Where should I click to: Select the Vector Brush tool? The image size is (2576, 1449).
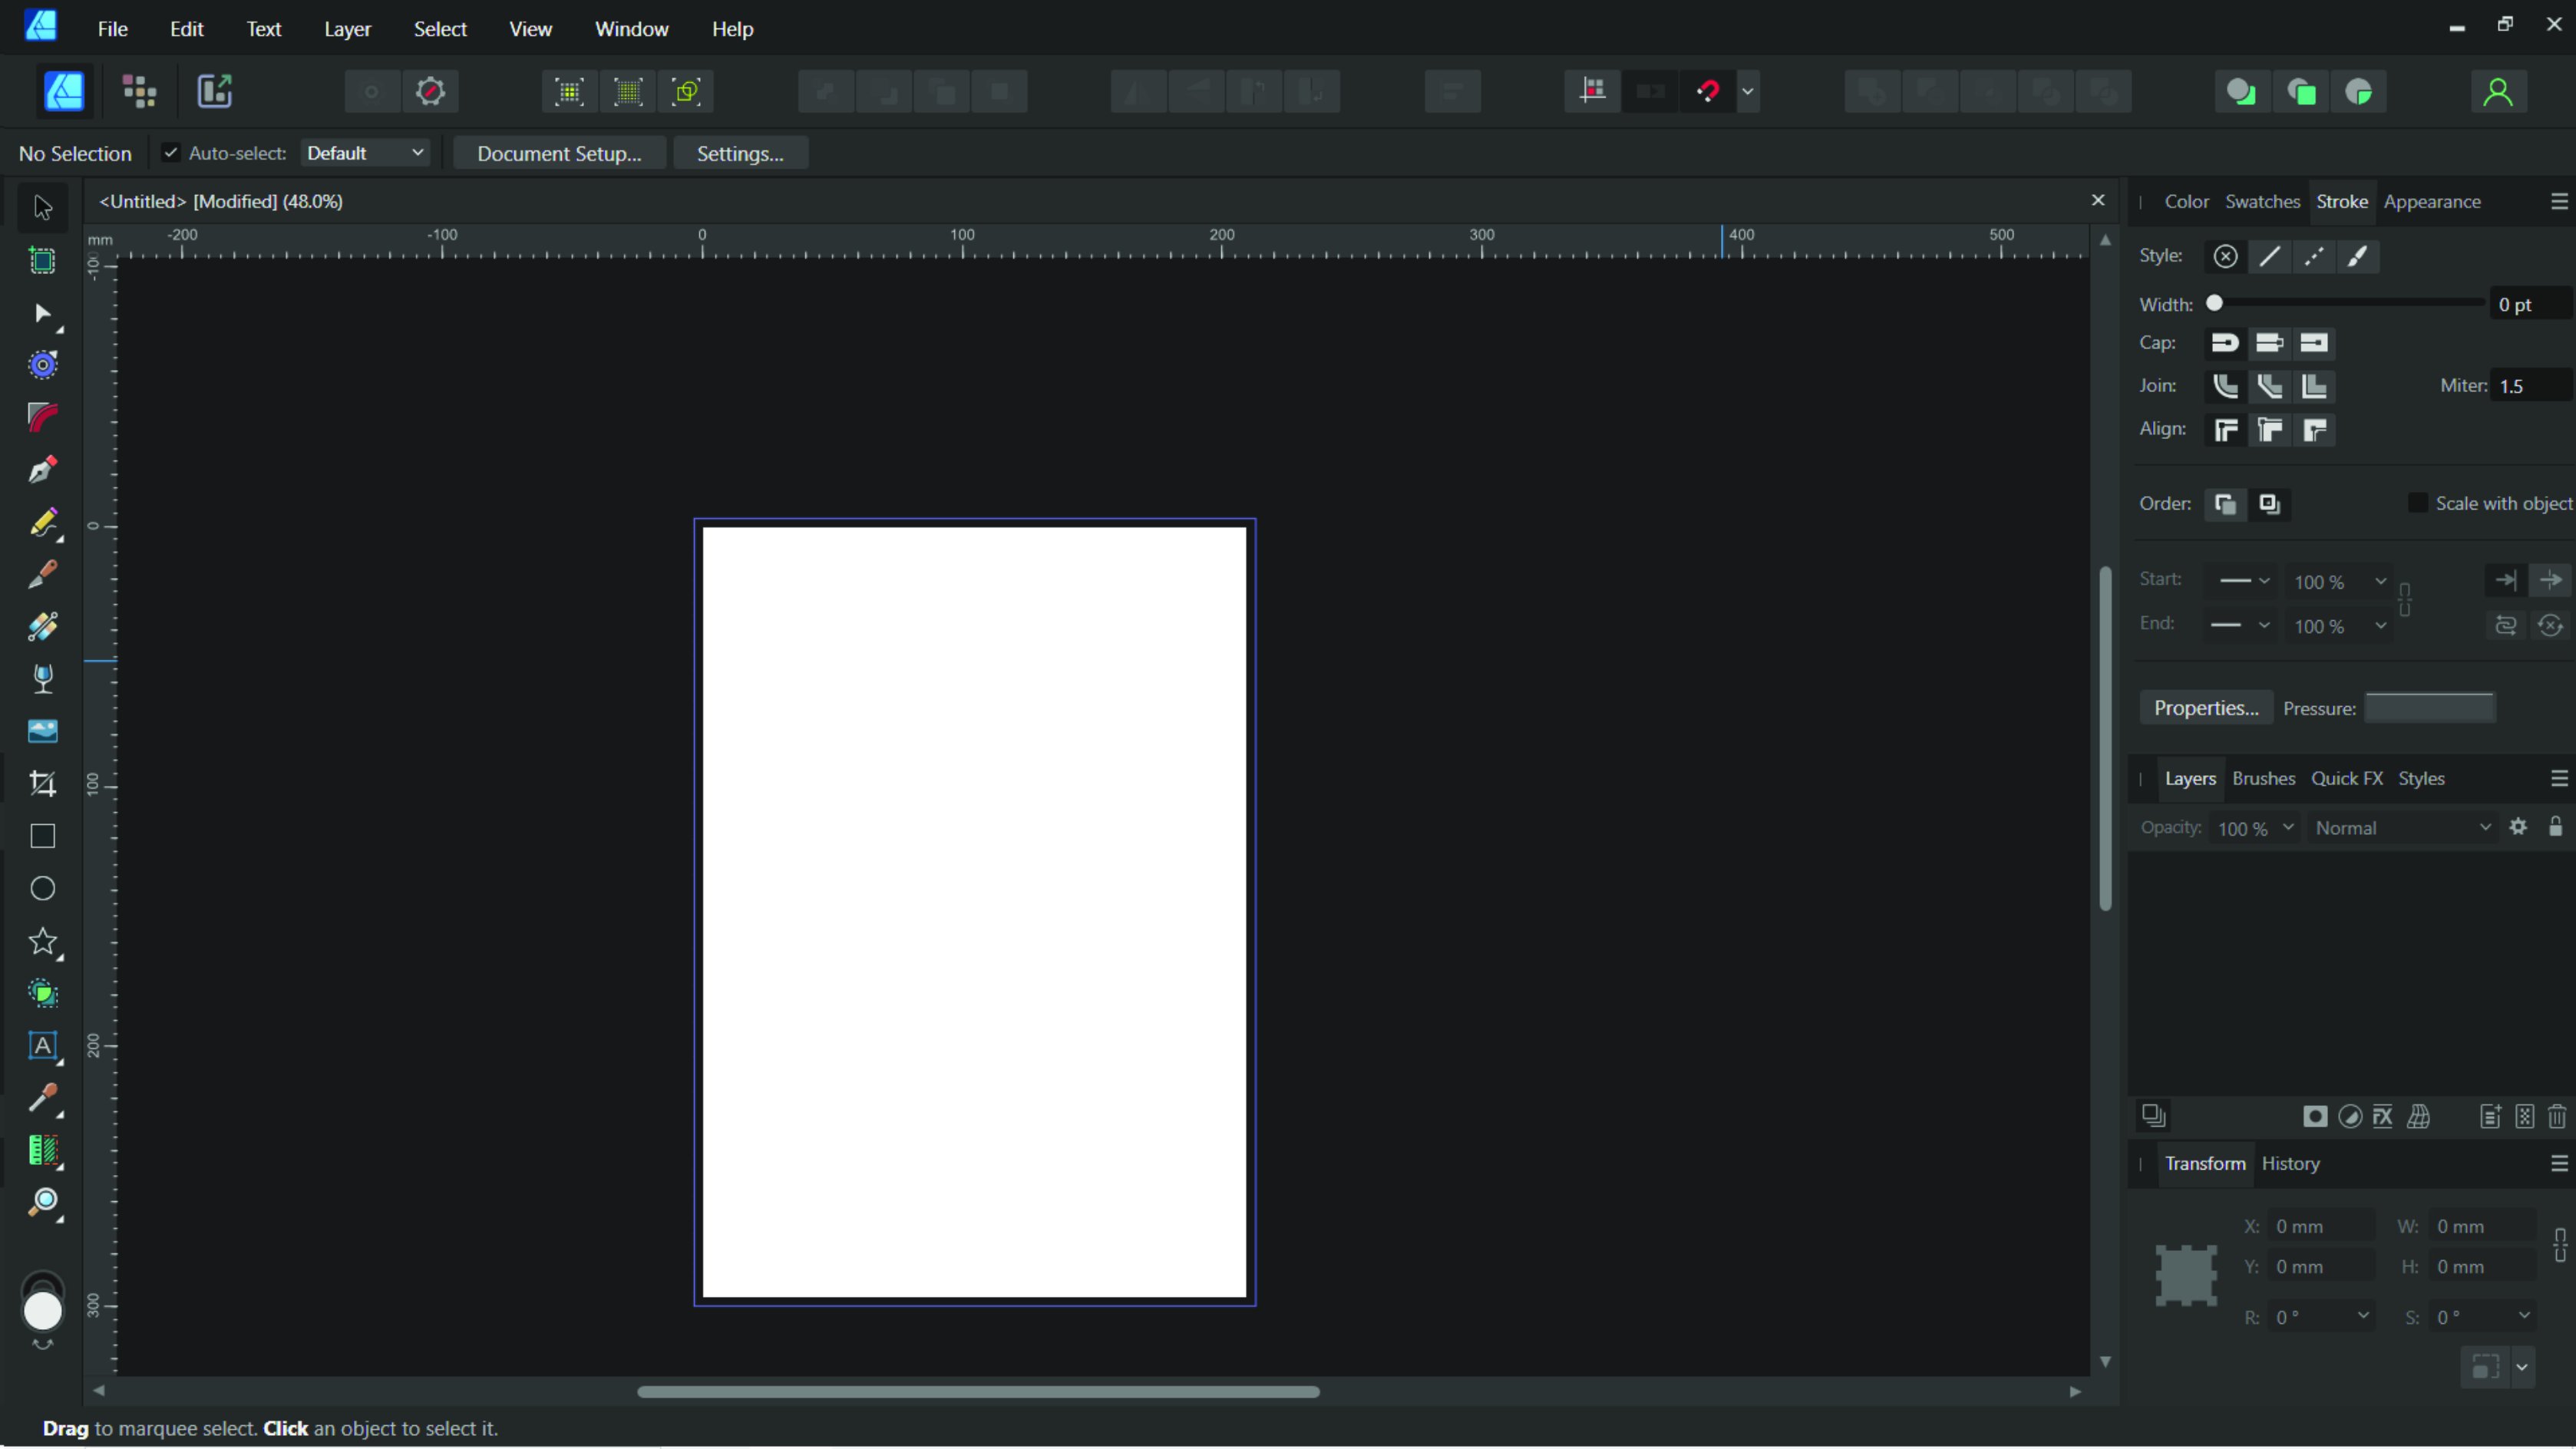click(42, 574)
